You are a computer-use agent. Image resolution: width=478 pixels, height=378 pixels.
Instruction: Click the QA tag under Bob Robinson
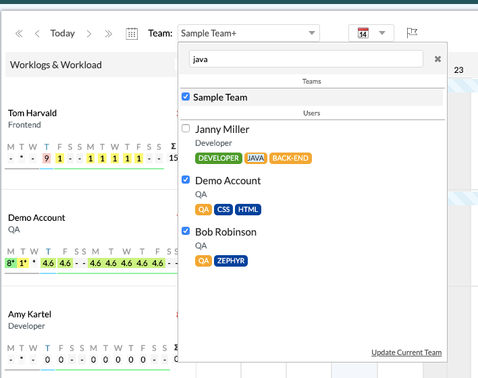point(203,261)
